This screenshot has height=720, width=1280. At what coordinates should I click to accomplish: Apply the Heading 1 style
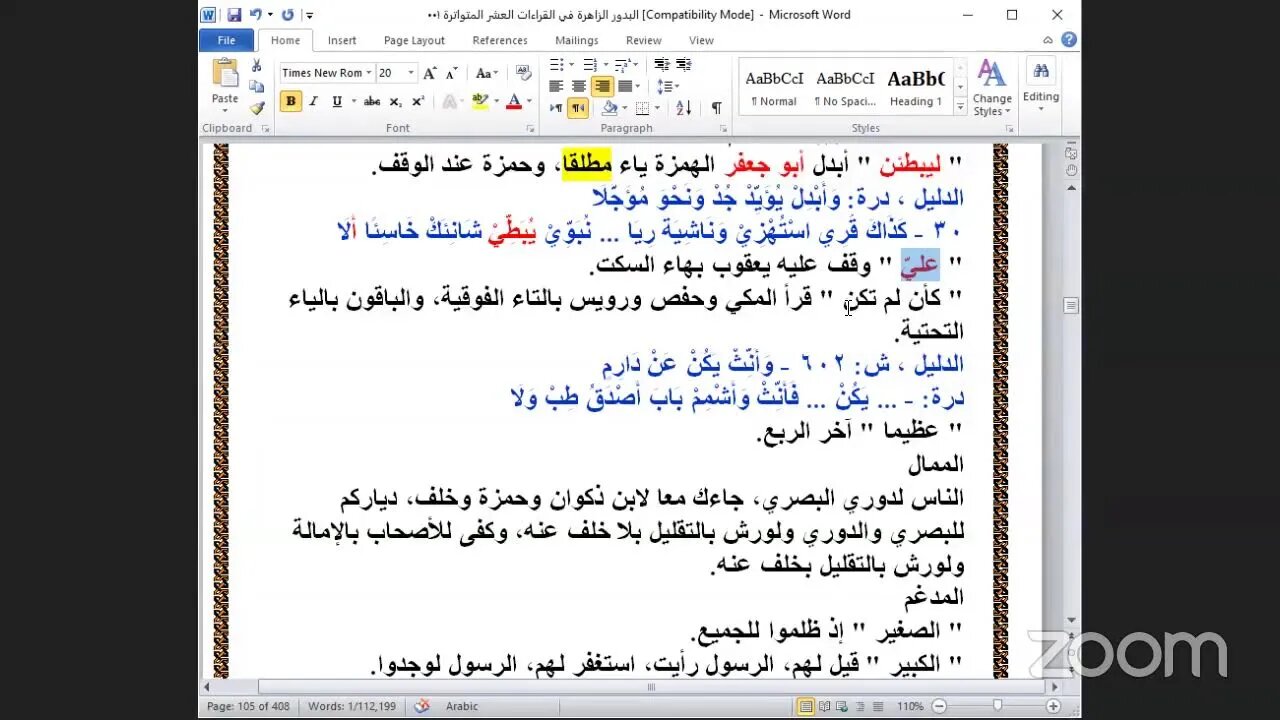click(x=916, y=87)
